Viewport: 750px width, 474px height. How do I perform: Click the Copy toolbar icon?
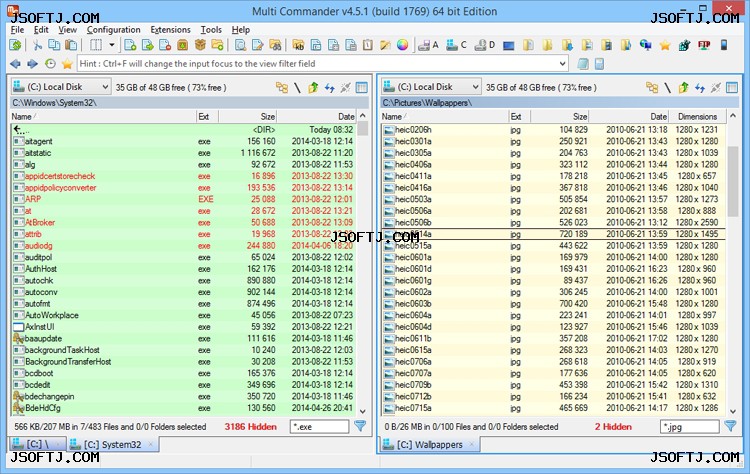coord(54,45)
